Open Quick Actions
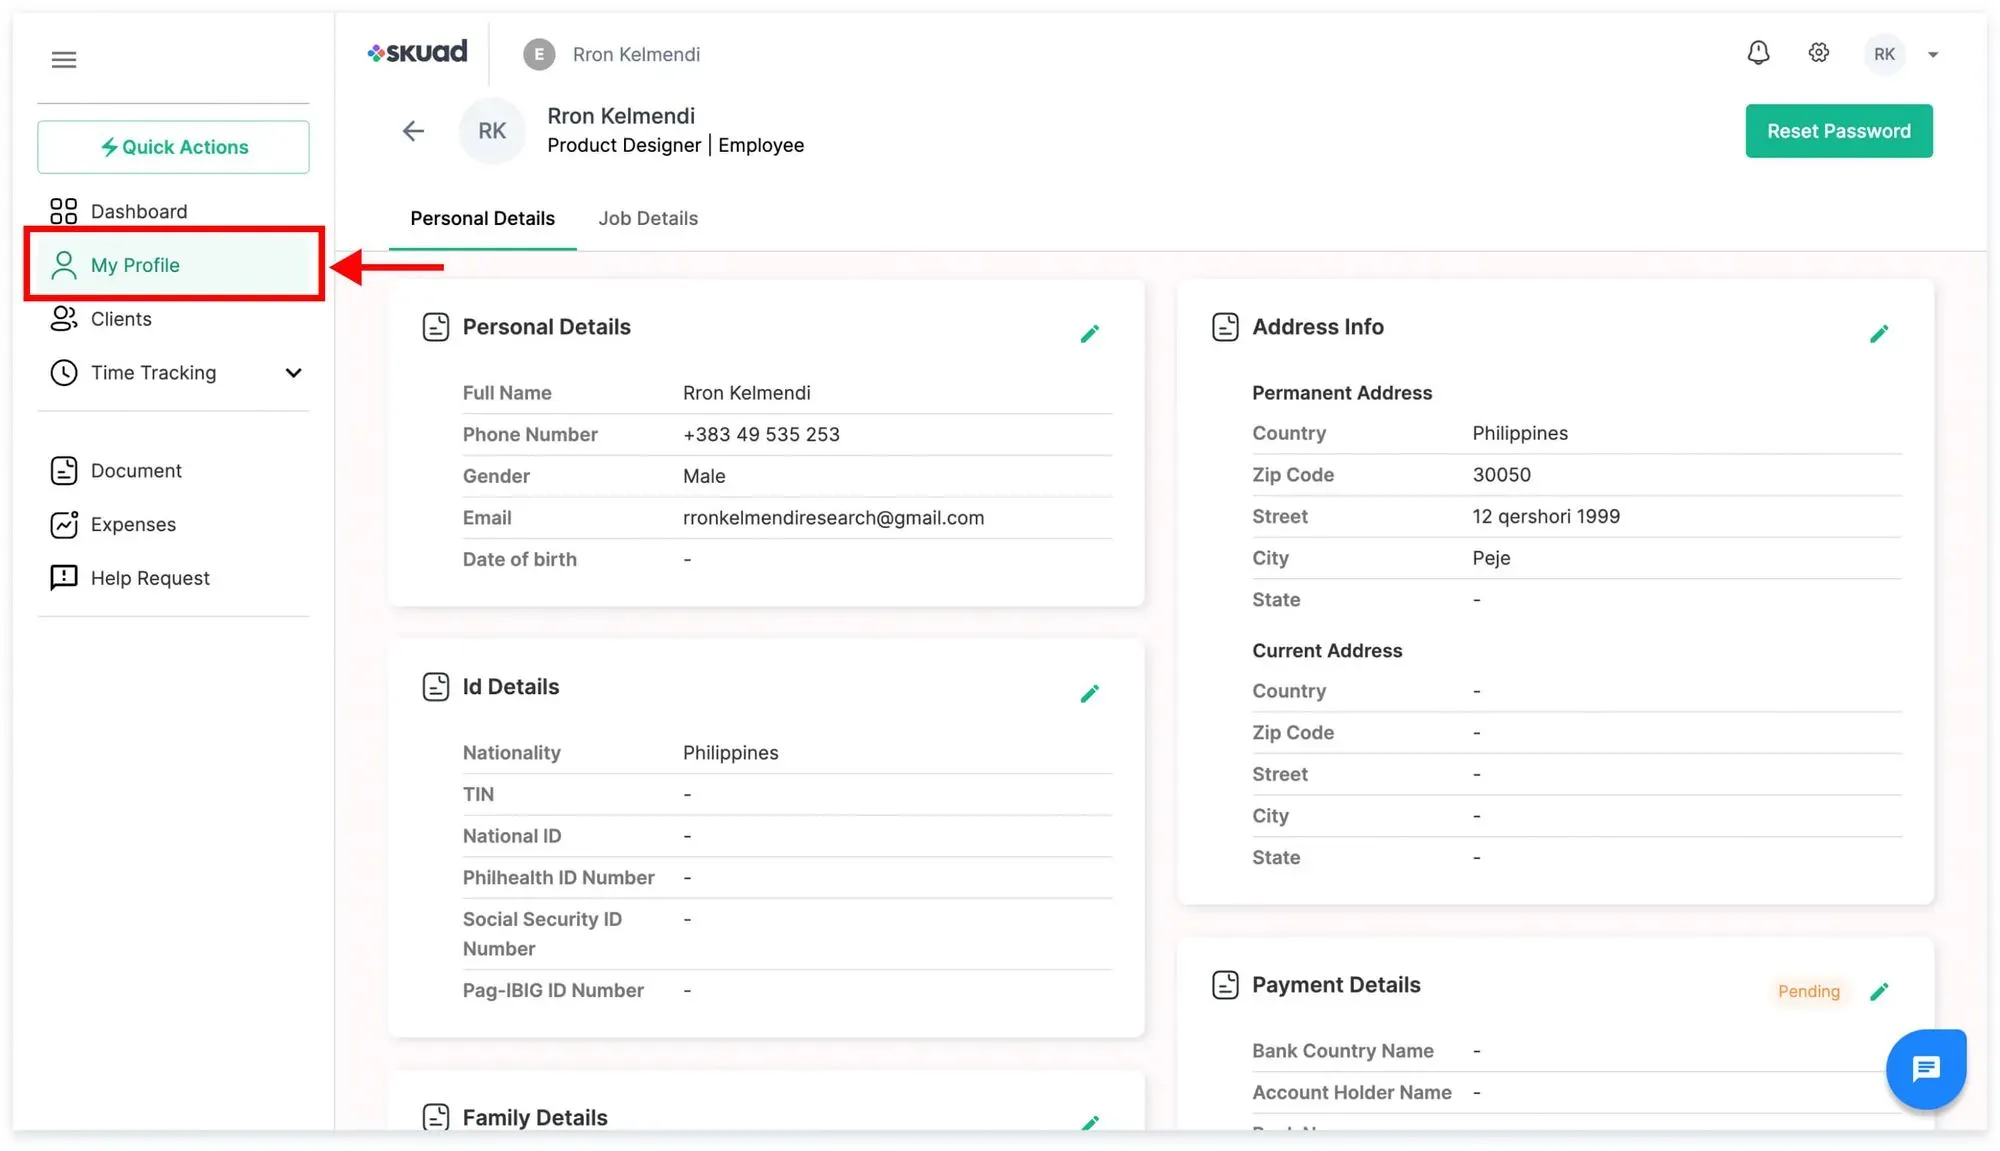 173,147
